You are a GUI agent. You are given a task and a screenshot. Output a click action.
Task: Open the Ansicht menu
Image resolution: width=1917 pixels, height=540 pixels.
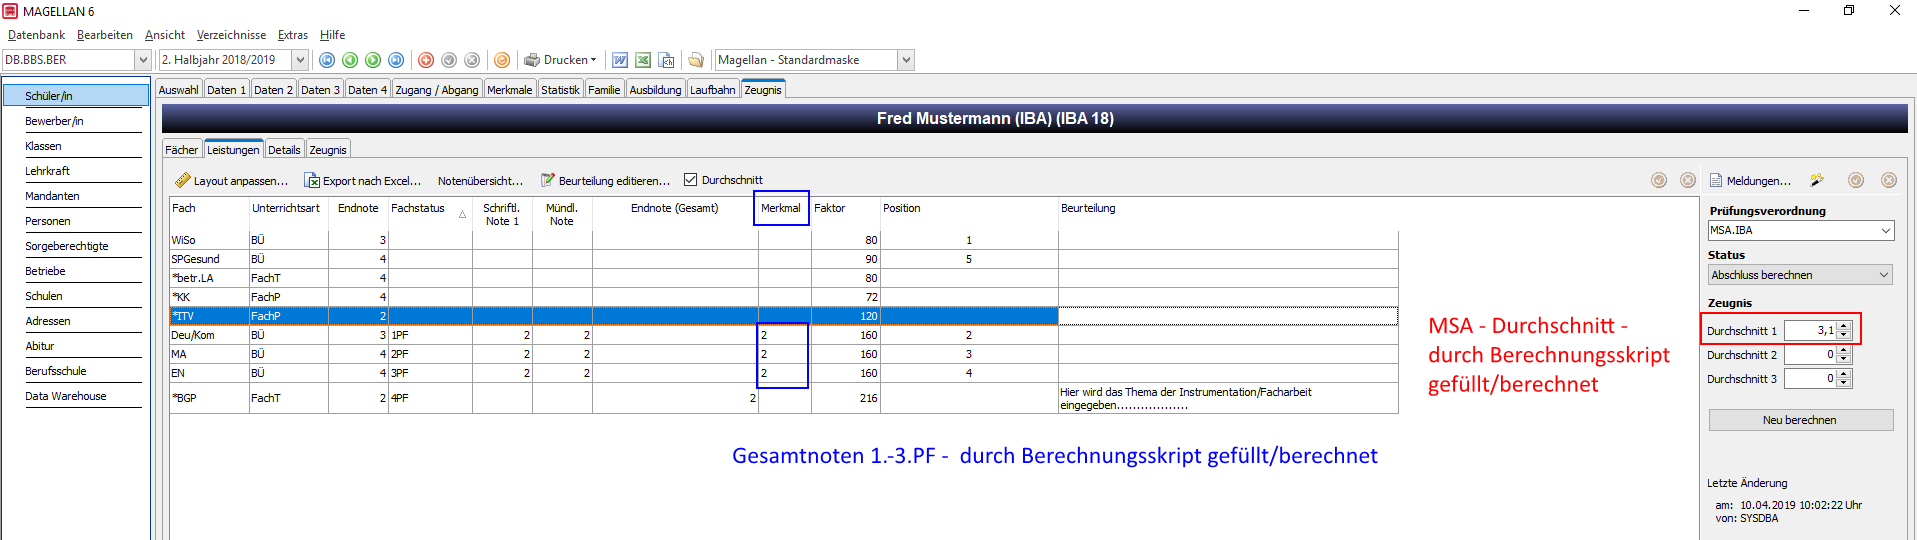click(x=165, y=35)
